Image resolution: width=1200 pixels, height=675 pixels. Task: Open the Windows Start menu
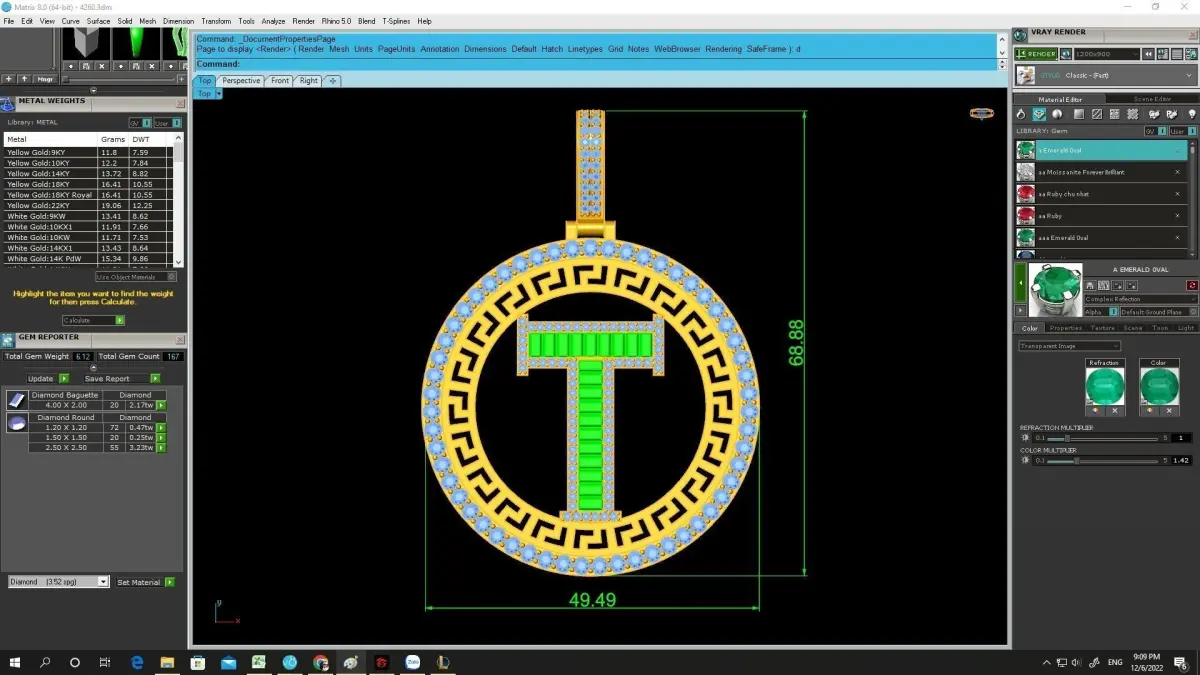tap(15, 662)
